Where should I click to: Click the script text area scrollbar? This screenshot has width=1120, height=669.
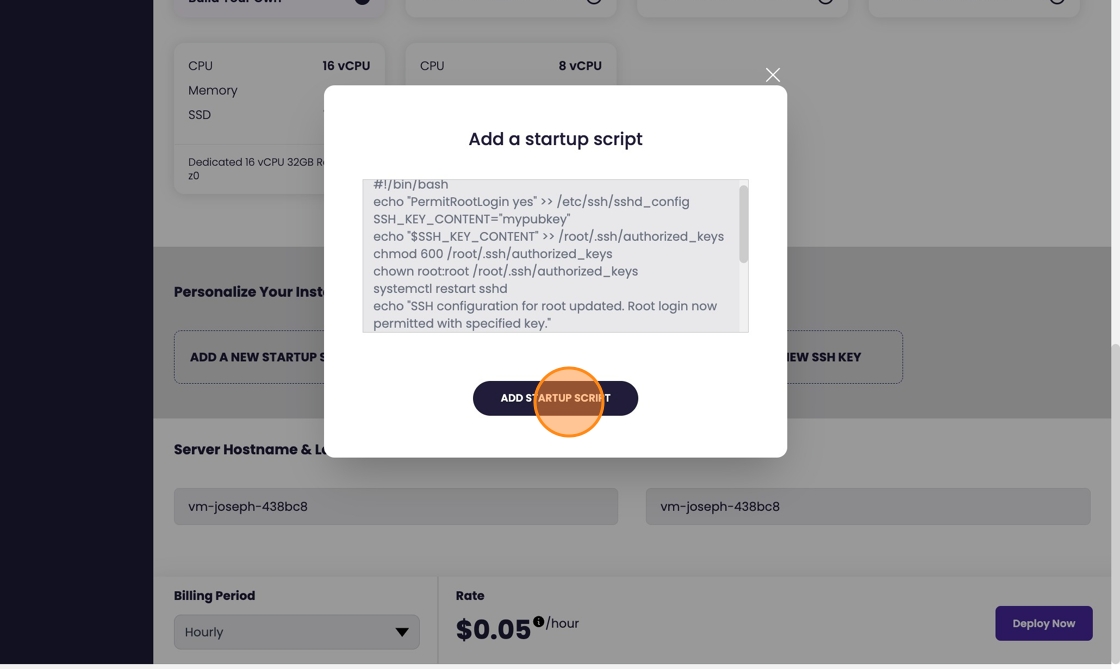point(743,225)
